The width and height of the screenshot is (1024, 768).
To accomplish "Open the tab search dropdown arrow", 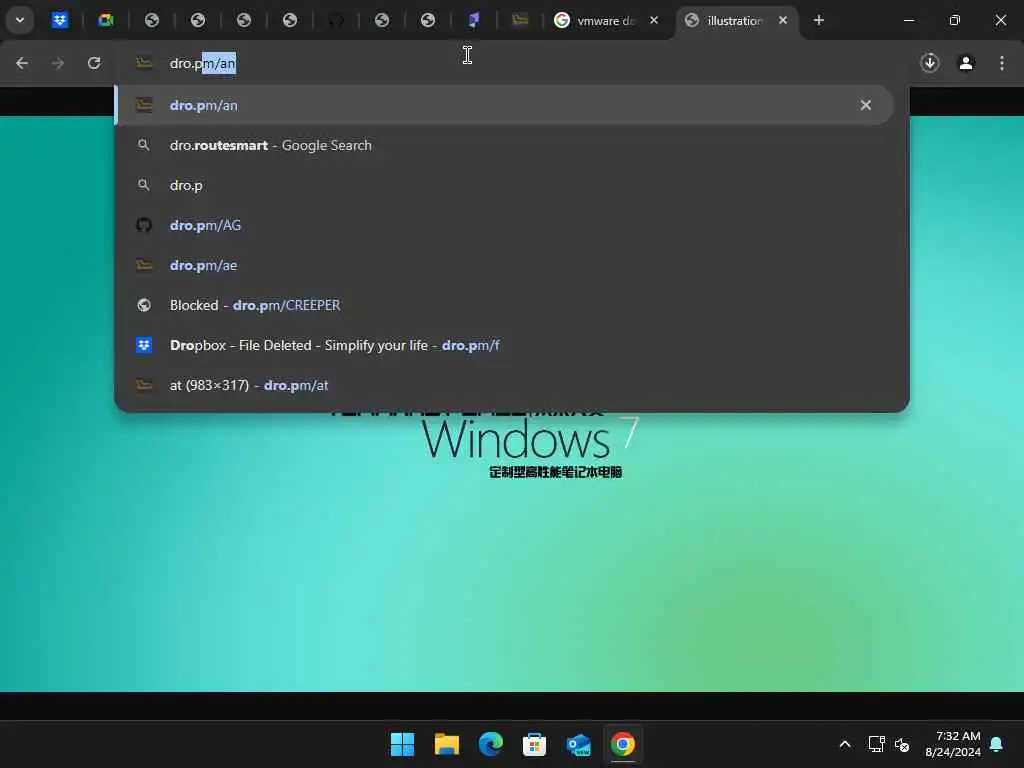I will pos(20,20).
